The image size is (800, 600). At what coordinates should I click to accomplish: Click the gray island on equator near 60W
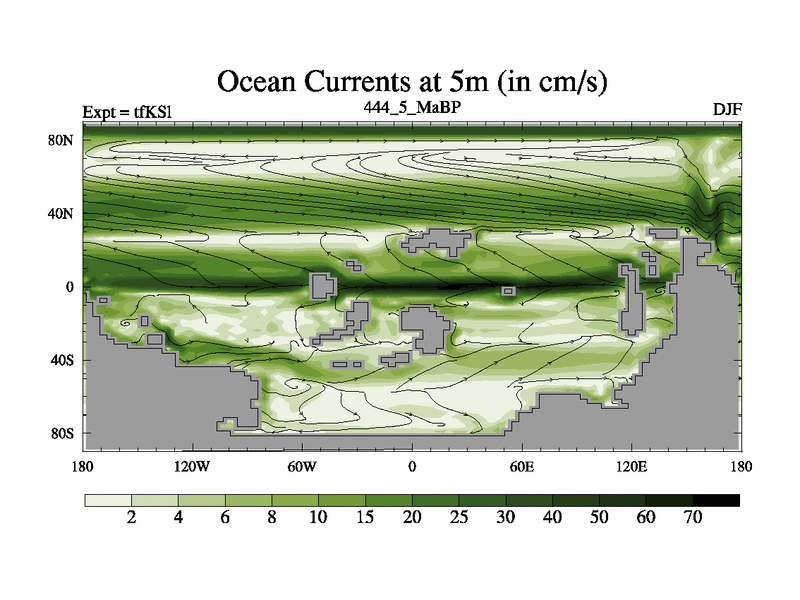click(x=322, y=286)
